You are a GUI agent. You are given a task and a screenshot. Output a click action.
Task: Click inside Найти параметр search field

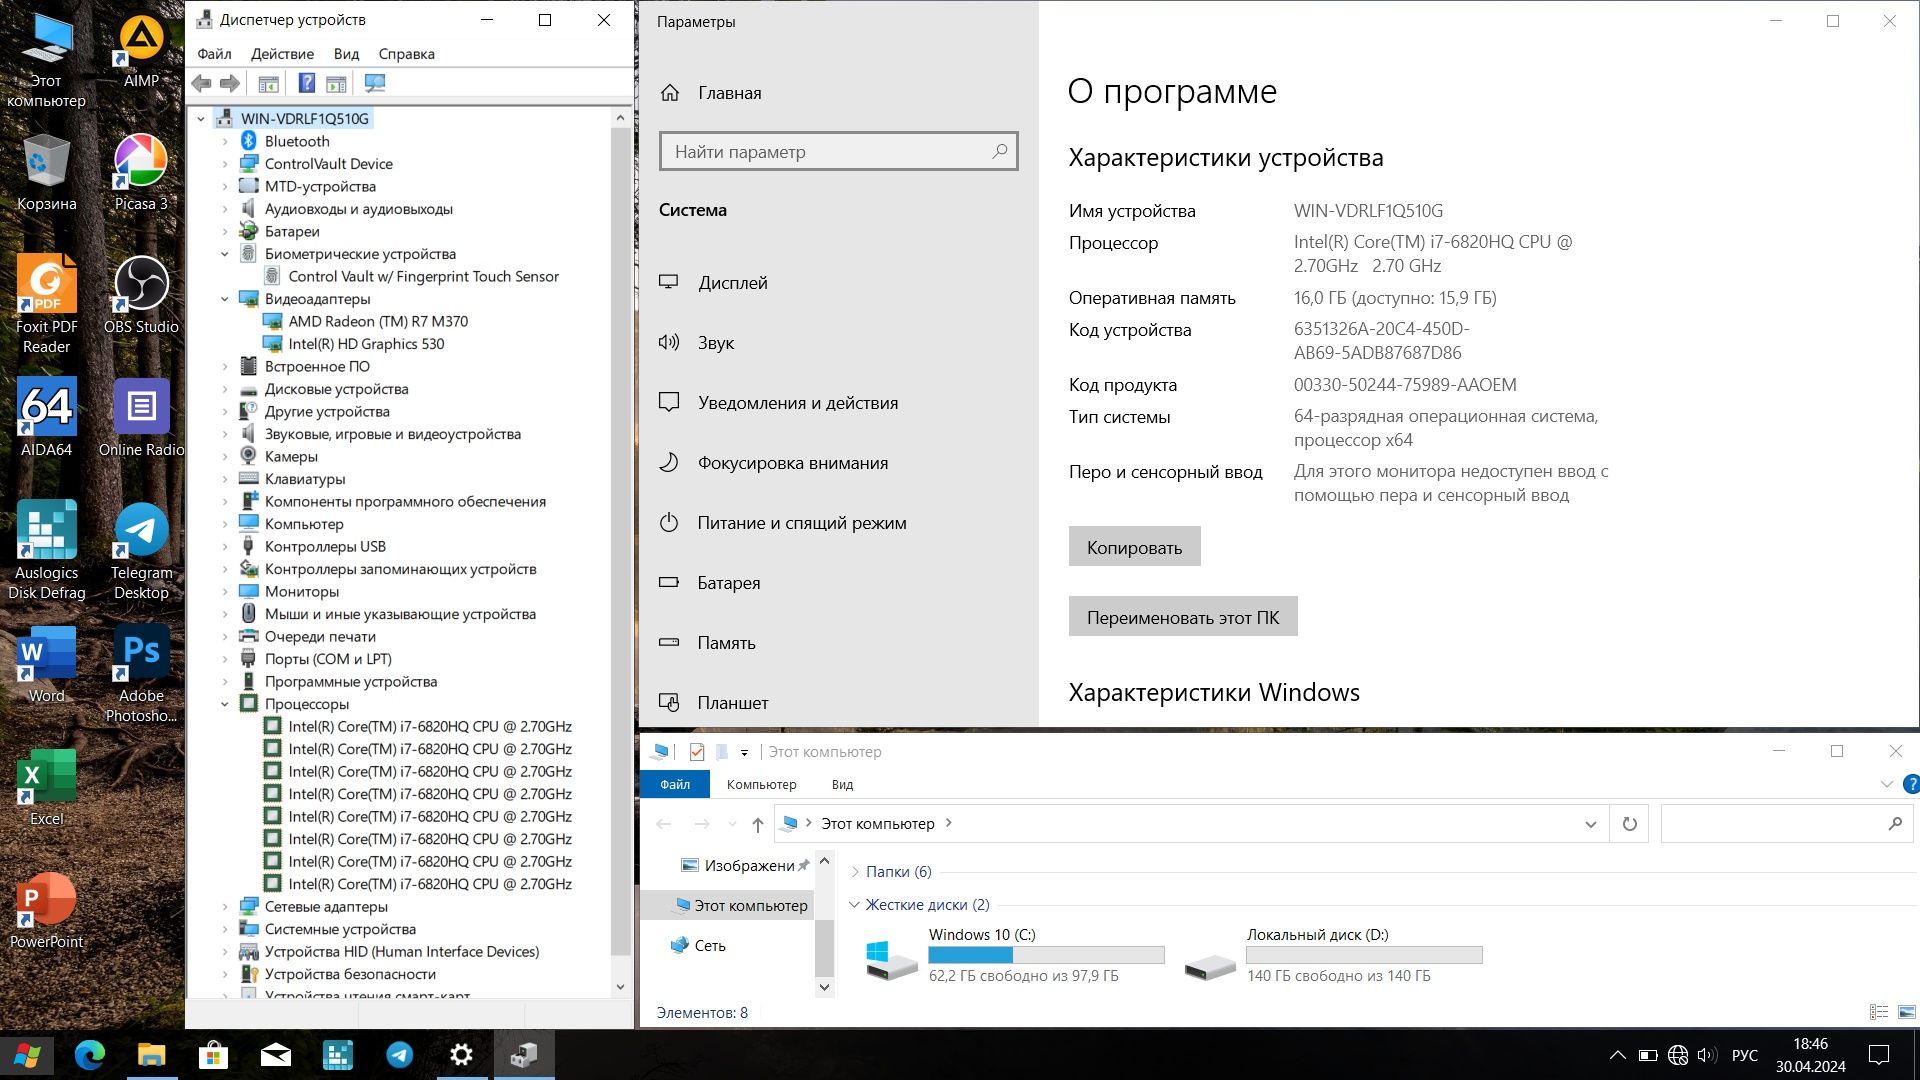point(838,152)
